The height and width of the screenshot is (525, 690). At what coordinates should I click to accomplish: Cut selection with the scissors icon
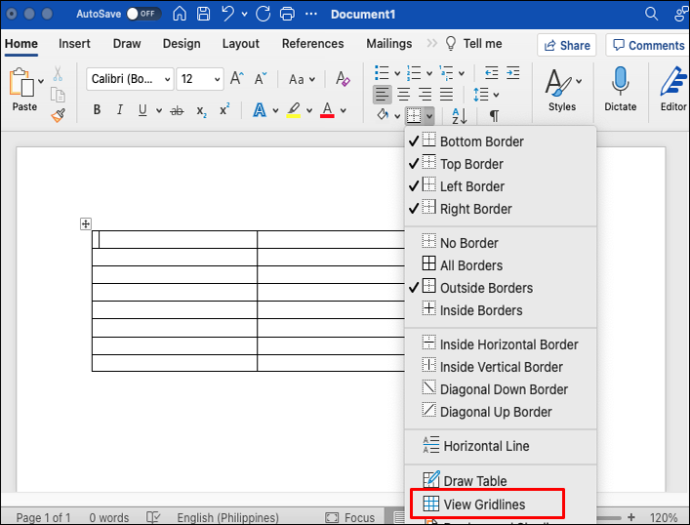coord(58,74)
